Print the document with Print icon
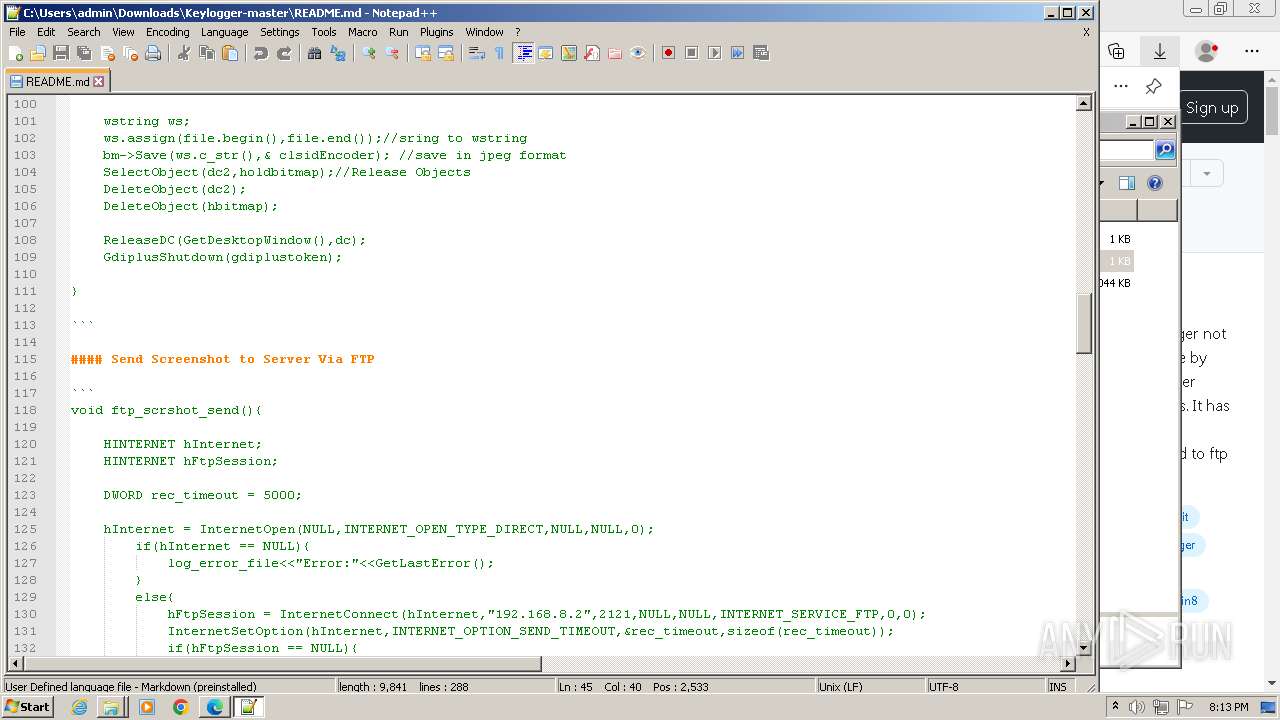Screen dimensions: 1280x720 coord(153,53)
